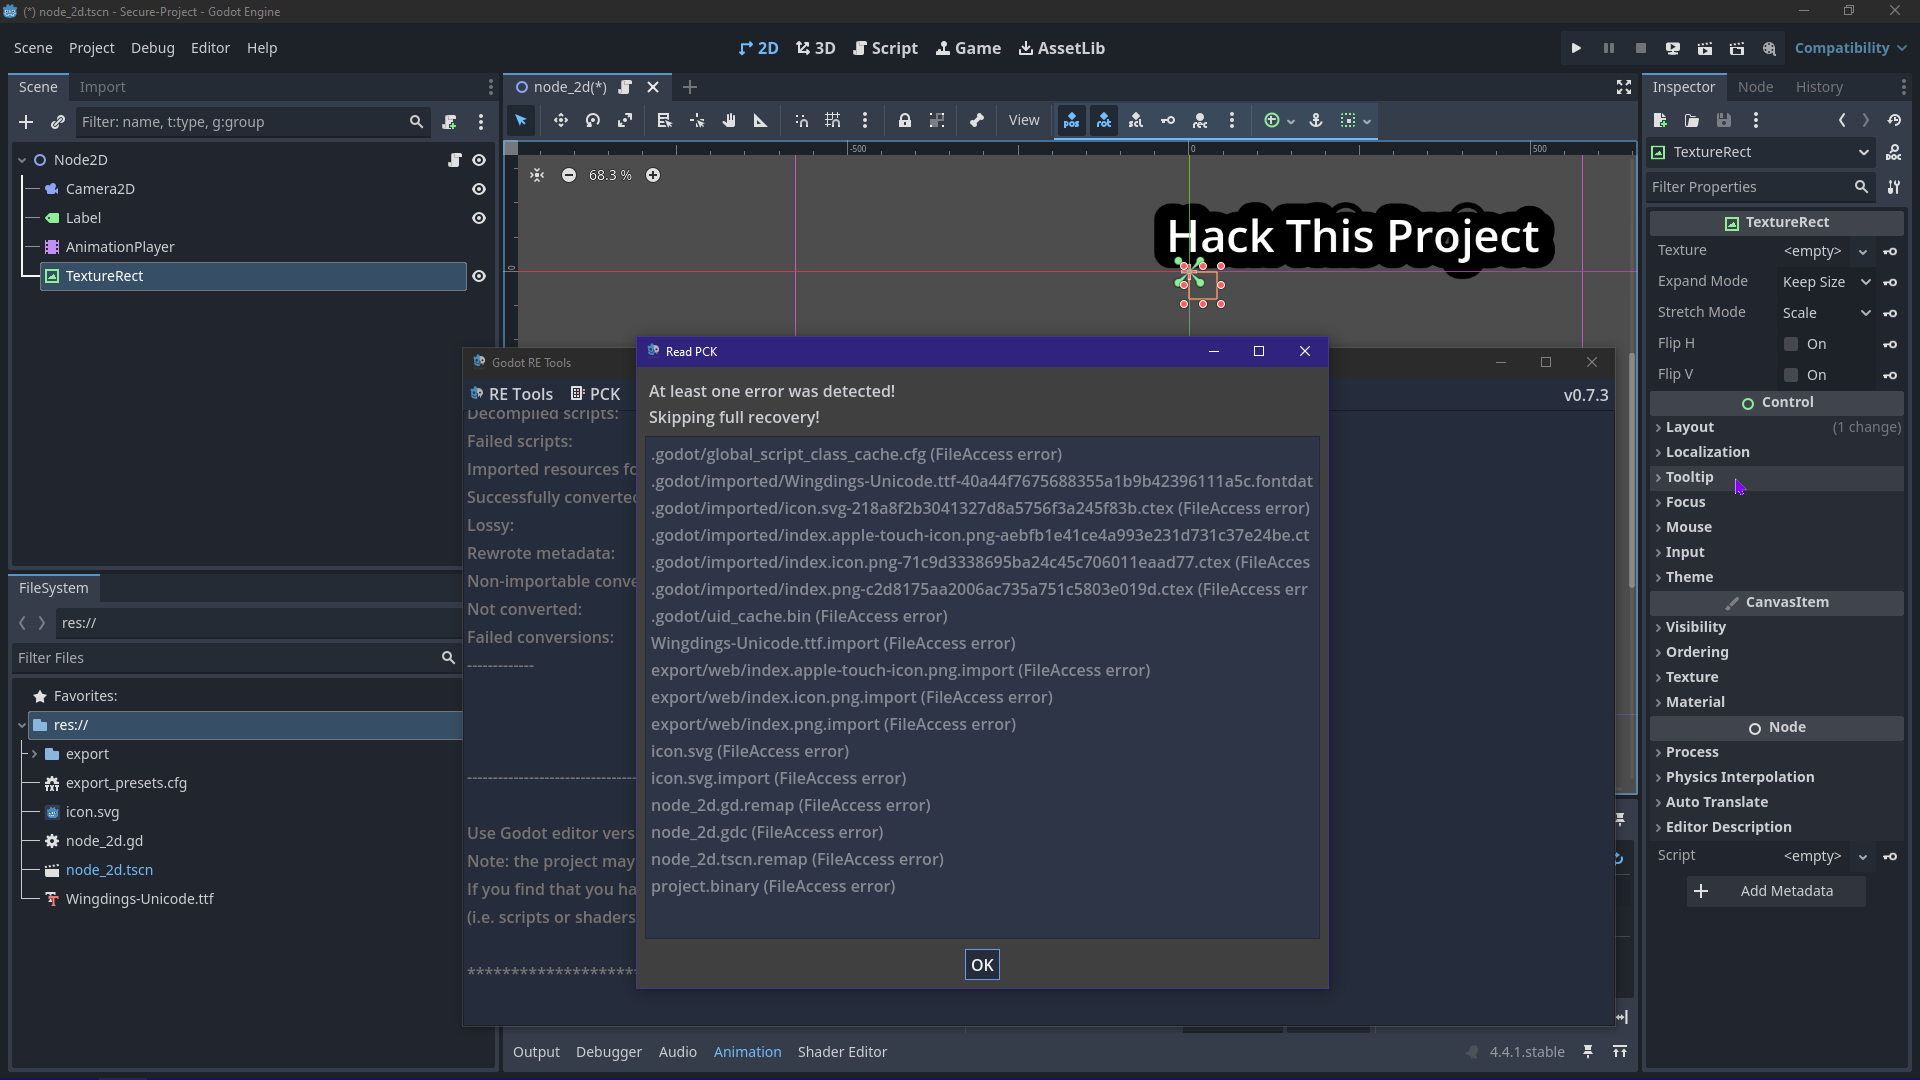Open the Compatibility renderer dropdown

pyautogui.click(x=1851, y=48)
